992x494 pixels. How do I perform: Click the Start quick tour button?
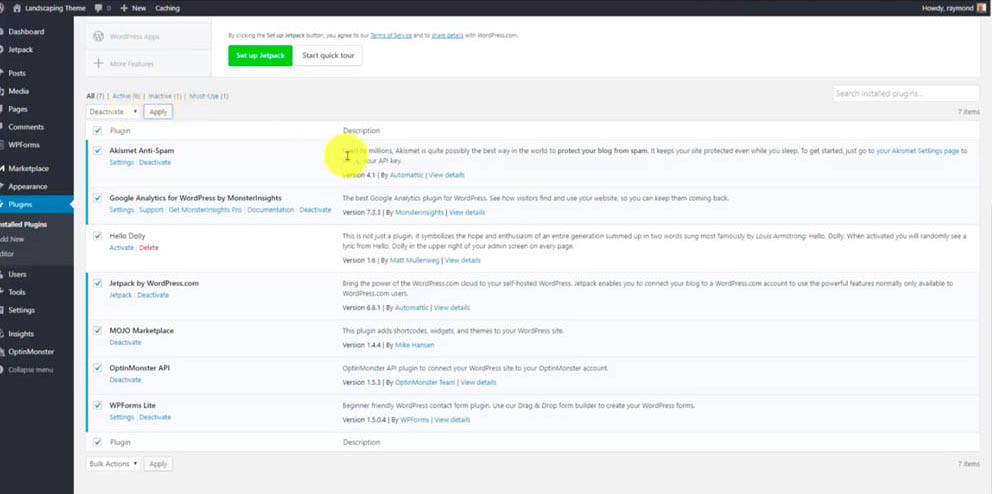(x=328, y=56)
